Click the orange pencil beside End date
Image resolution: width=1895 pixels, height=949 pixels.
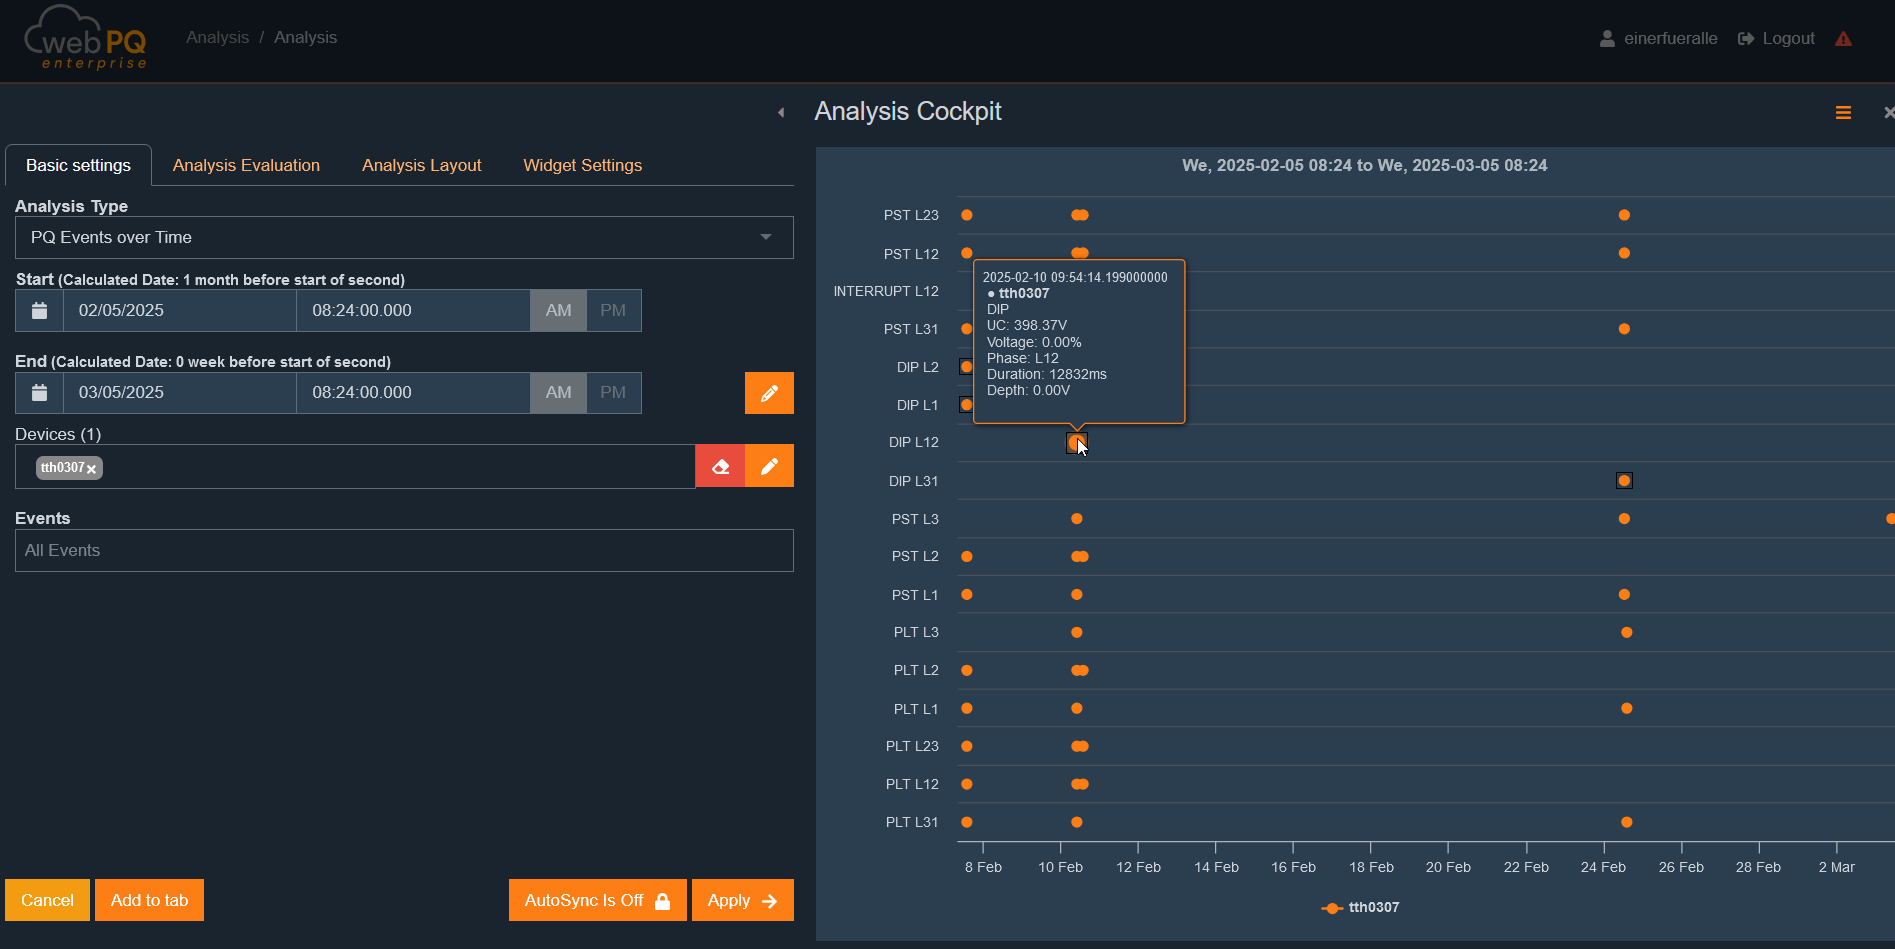coord(769,393)
